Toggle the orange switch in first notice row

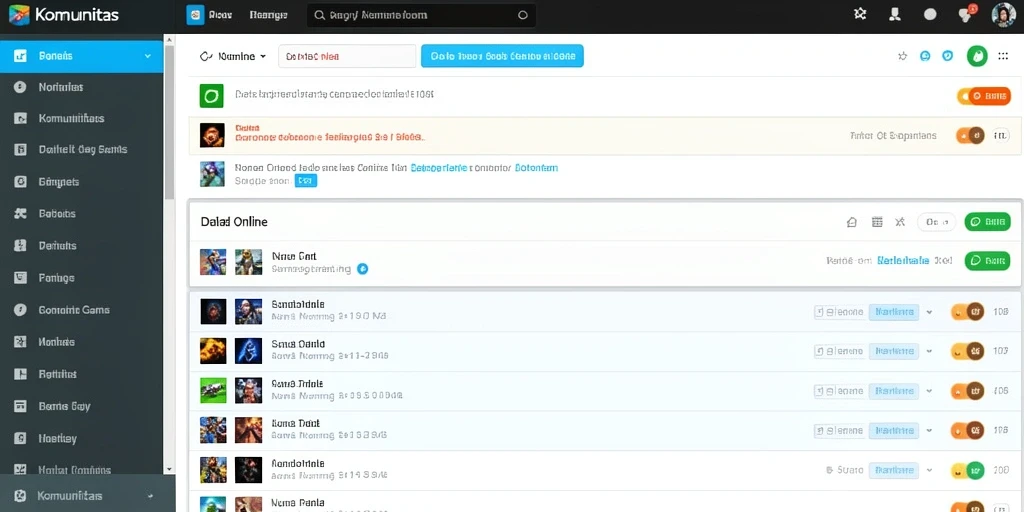coord(984,97)
